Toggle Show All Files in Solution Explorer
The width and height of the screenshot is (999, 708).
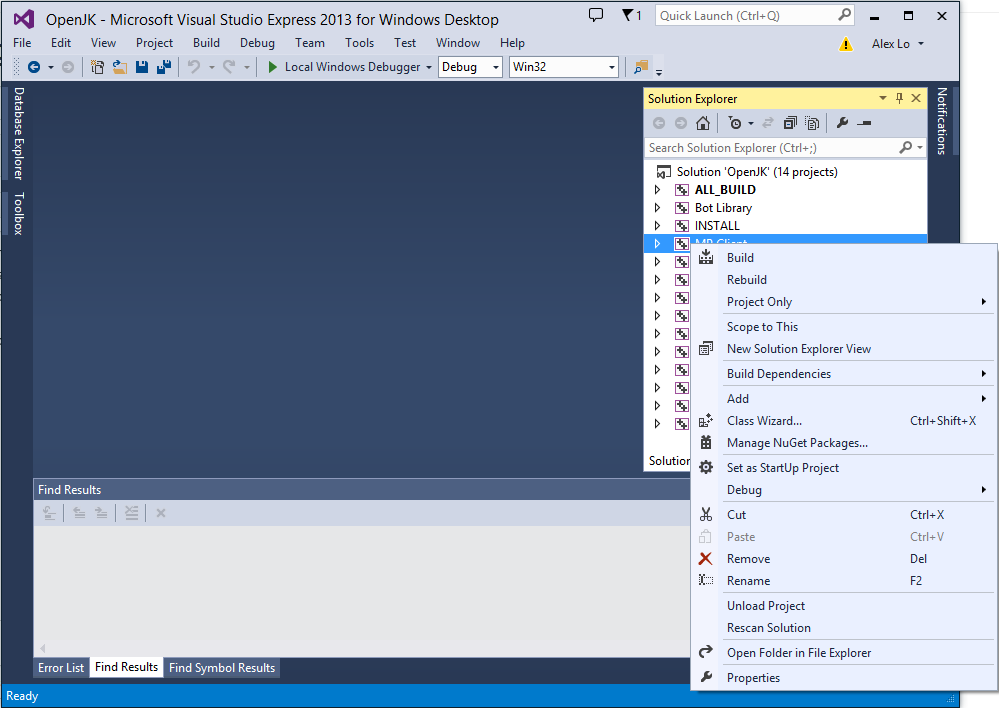pyautogui.click(x=812, y=123)
